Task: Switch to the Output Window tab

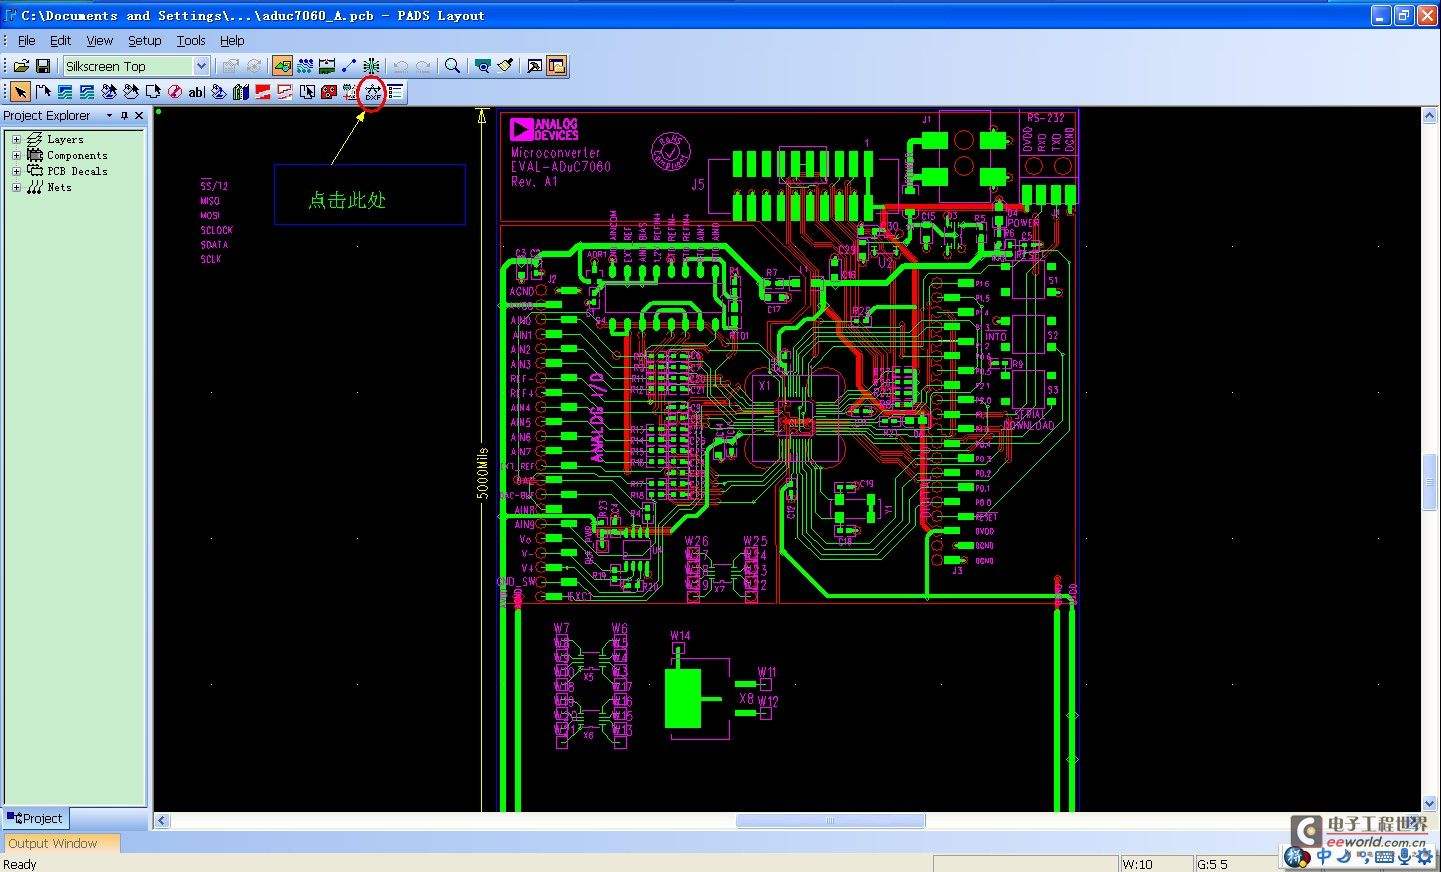Action: 62,843
